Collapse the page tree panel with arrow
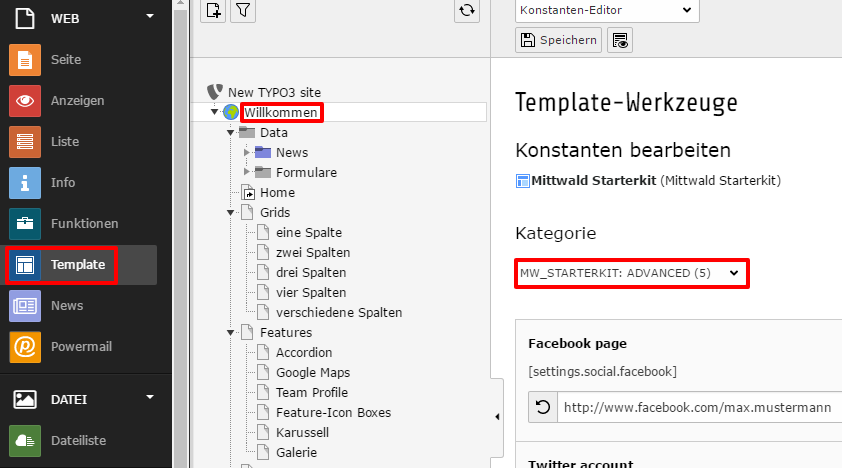The height and width of the screenshot is (468, 842). coord(497,416)
